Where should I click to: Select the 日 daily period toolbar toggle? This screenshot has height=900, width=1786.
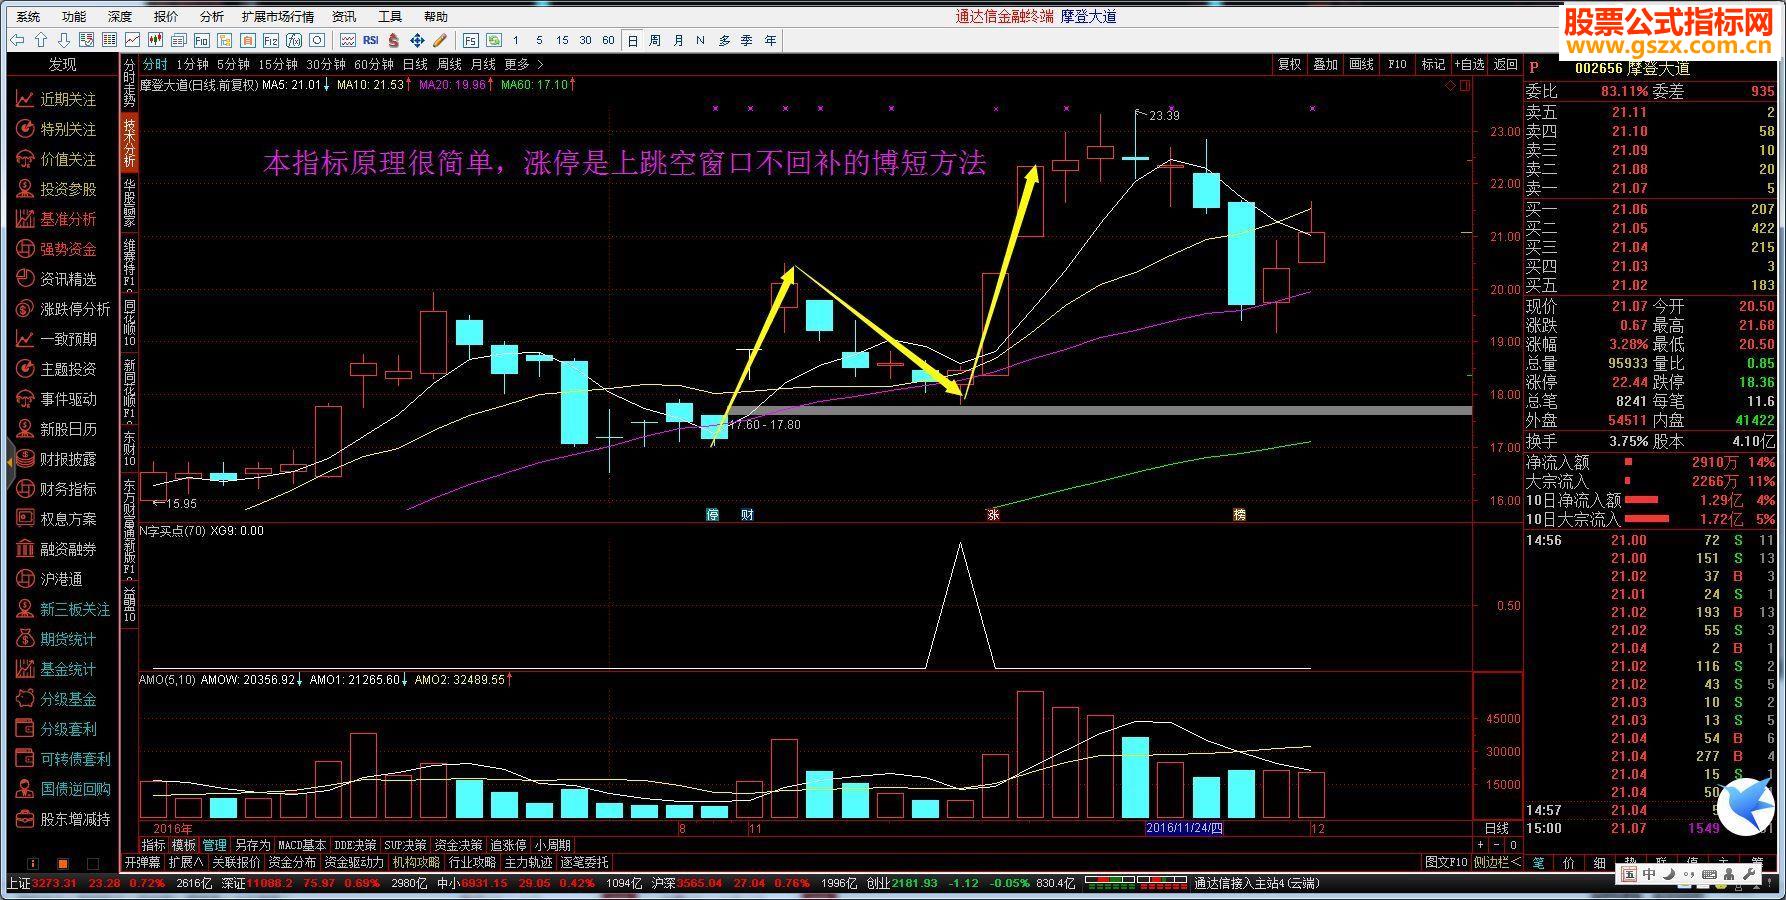[x=633, y=40]
